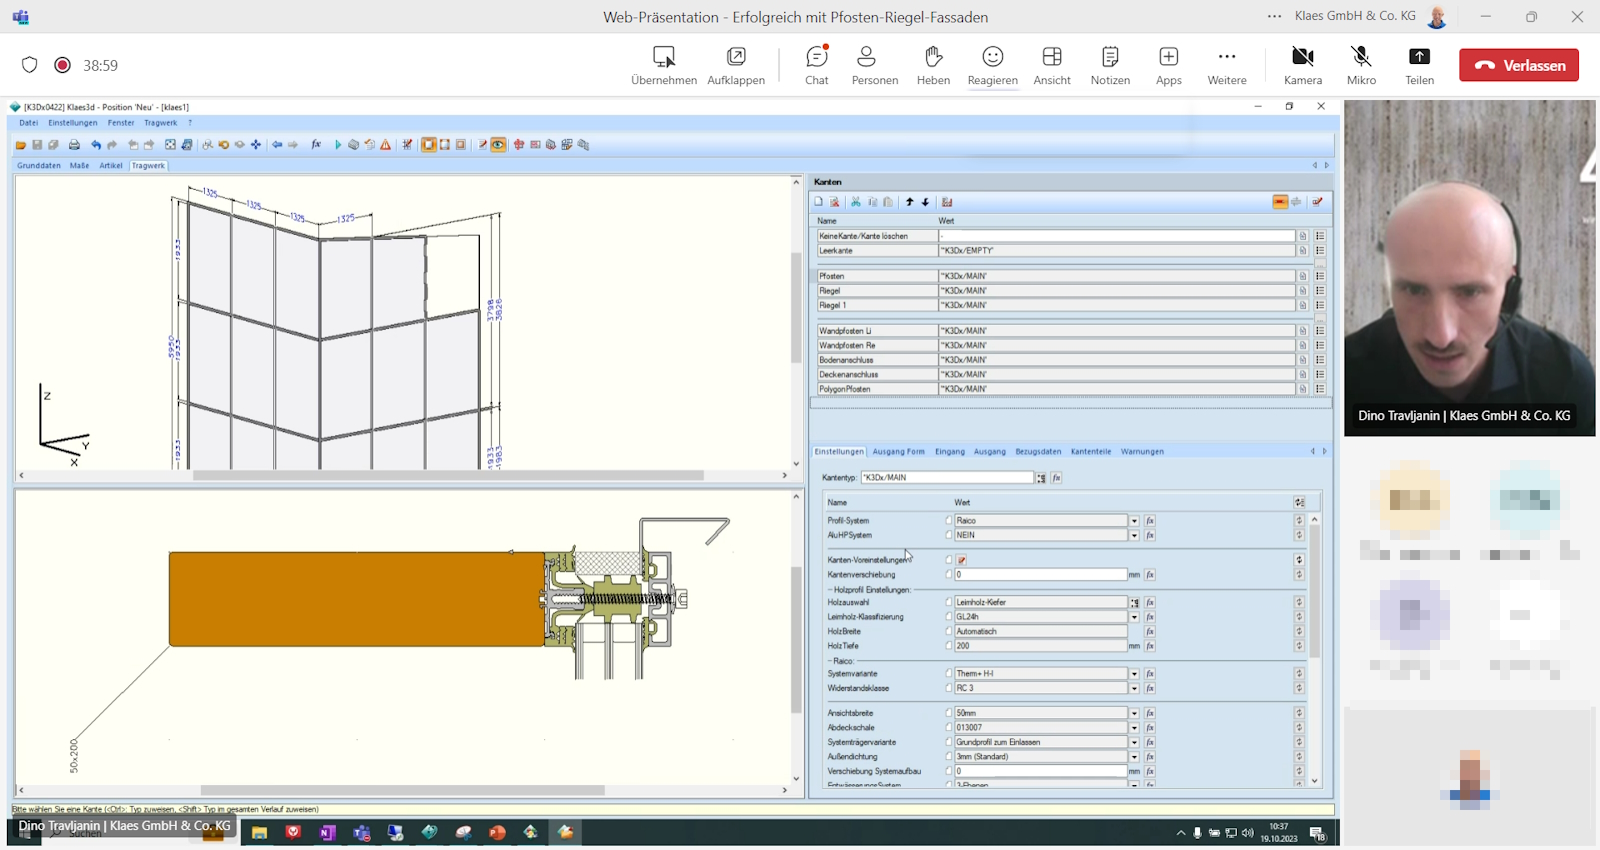This screenshot has width=1600, height=850.
Task: Open list icon for Leerkante row
Action: coord(1320,251)
